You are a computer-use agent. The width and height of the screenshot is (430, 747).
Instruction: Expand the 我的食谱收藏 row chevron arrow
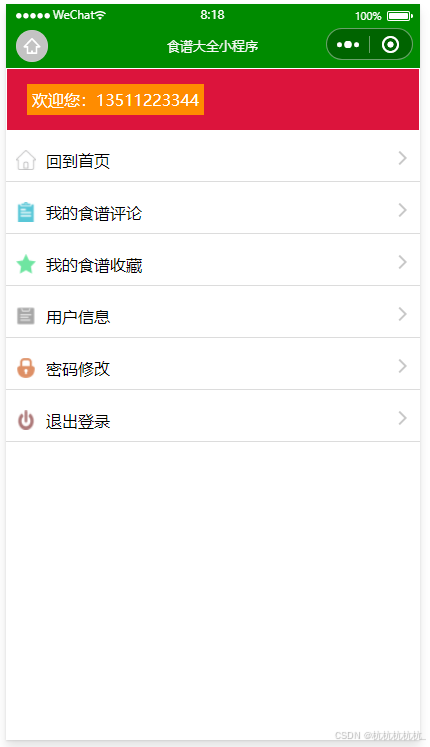coord(403,262)
